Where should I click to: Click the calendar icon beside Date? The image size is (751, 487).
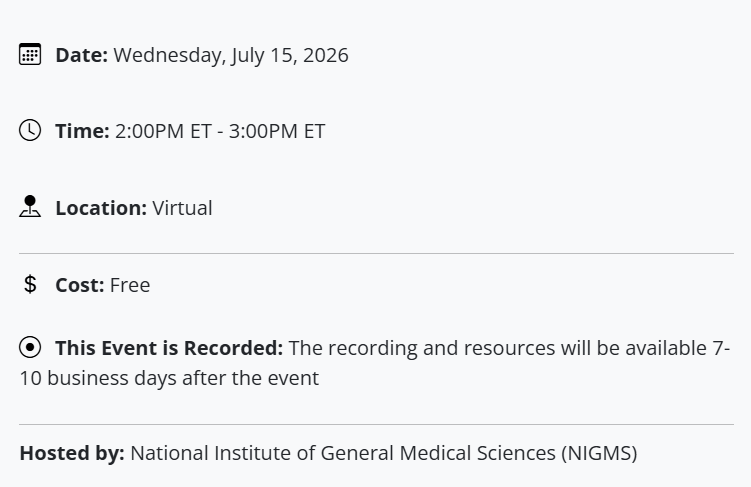[30, 54]
